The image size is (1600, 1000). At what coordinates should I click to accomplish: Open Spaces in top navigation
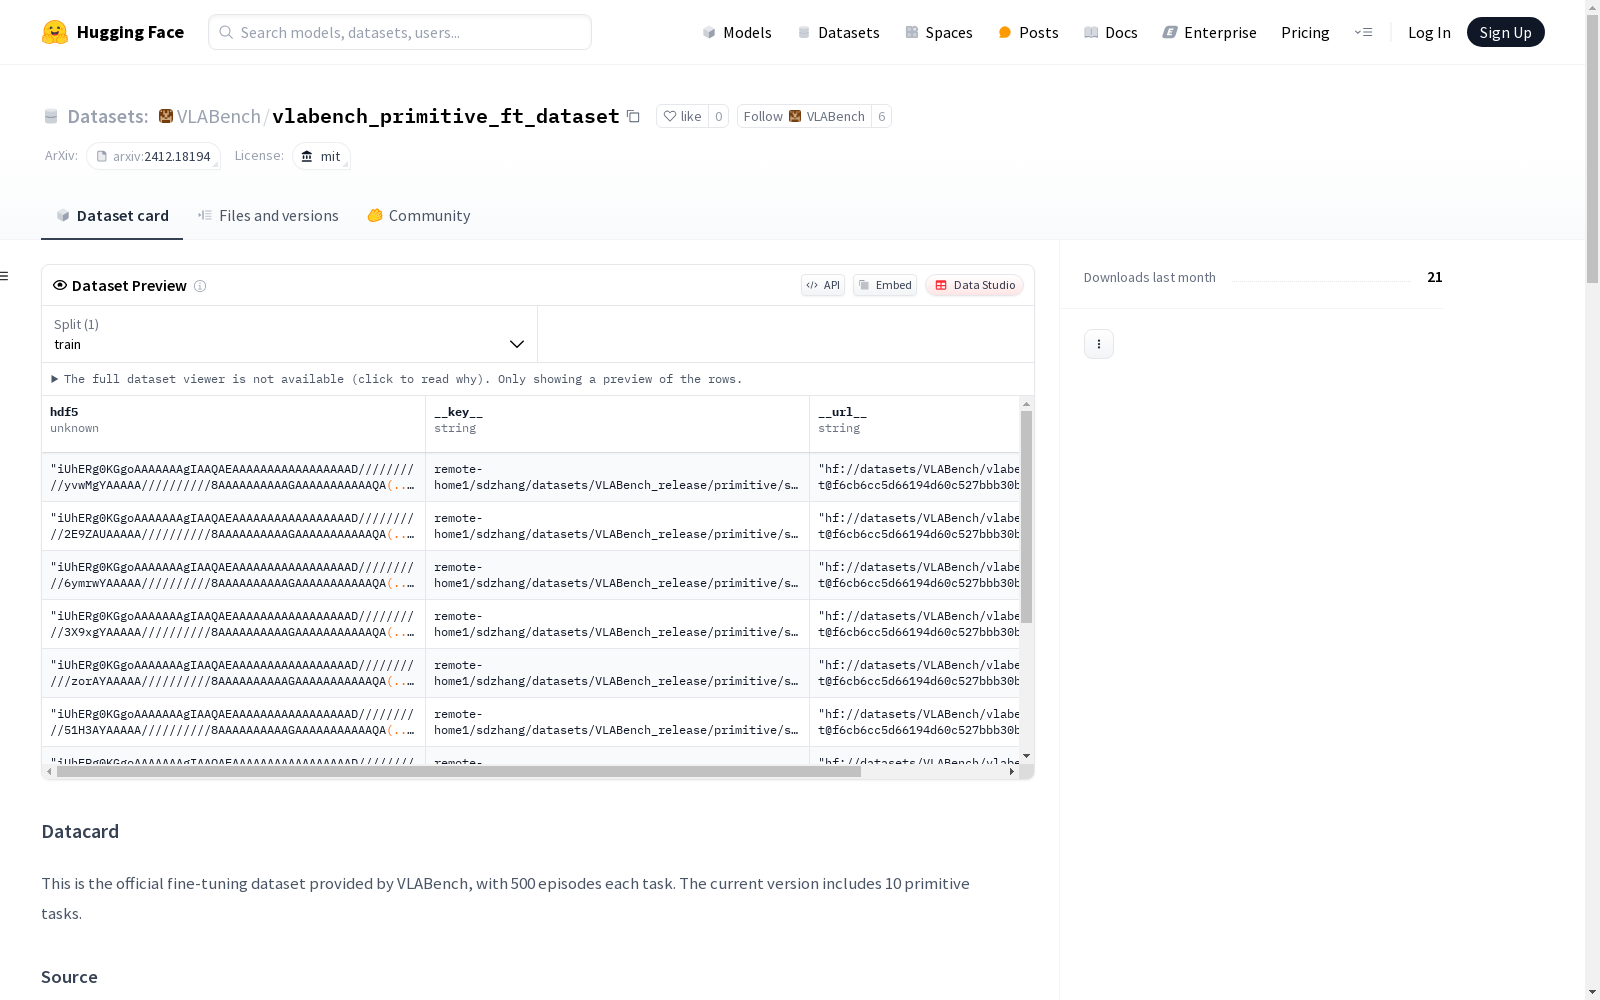pyautogui.click(x=939, y=32)
